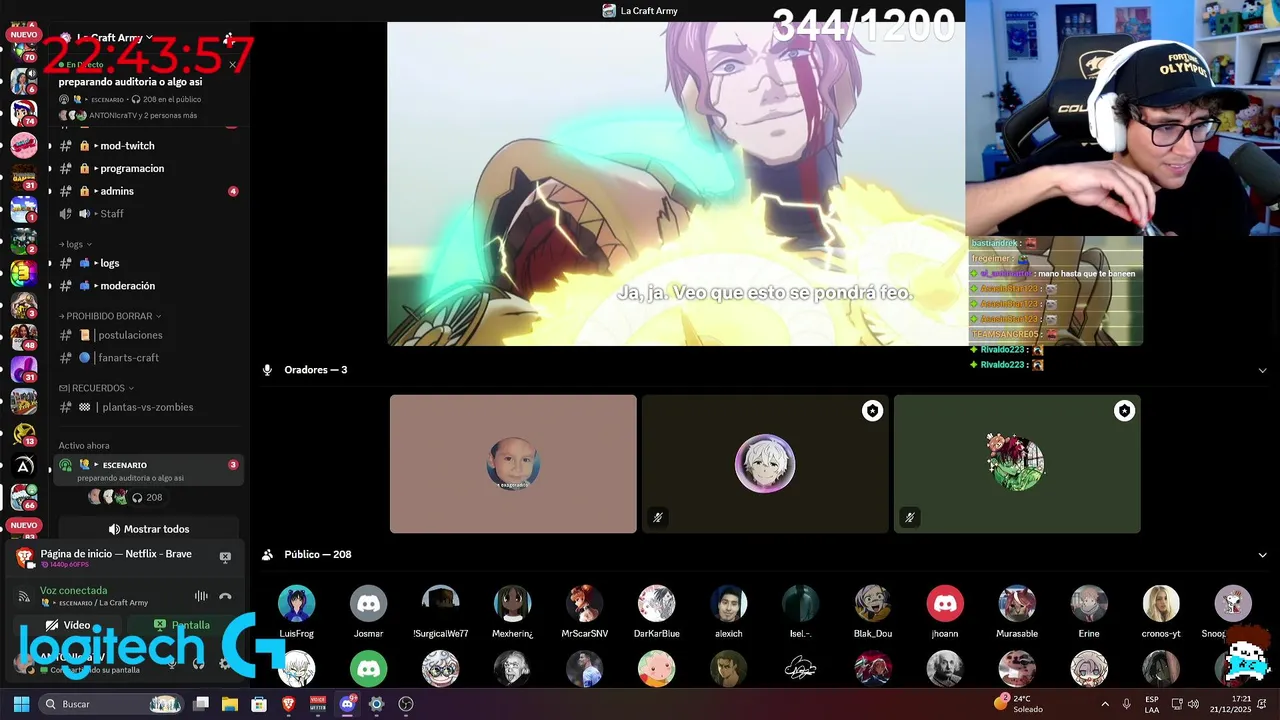Screen dimensions: 1280x720
Task: Open Blak_Dou audience avatar
Action: point(872,604)
